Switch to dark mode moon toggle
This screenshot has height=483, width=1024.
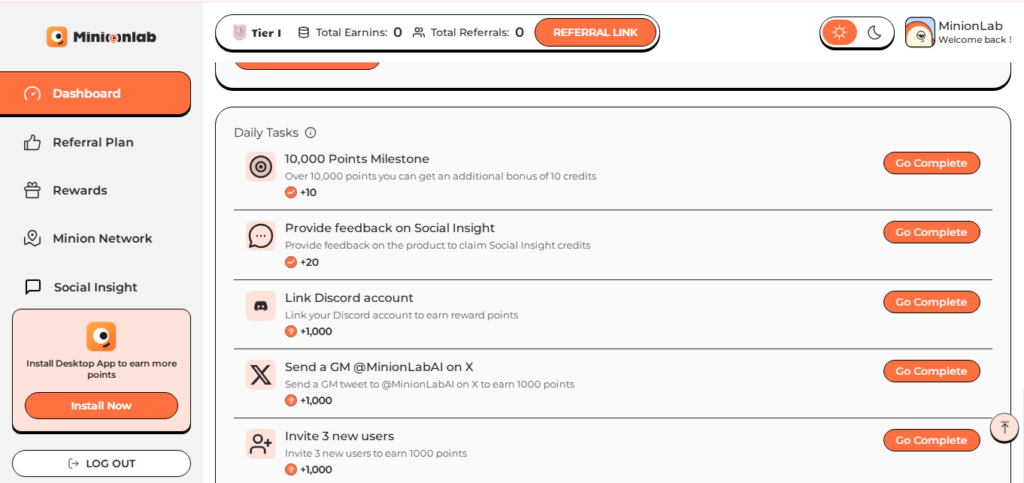pos(874,33)
